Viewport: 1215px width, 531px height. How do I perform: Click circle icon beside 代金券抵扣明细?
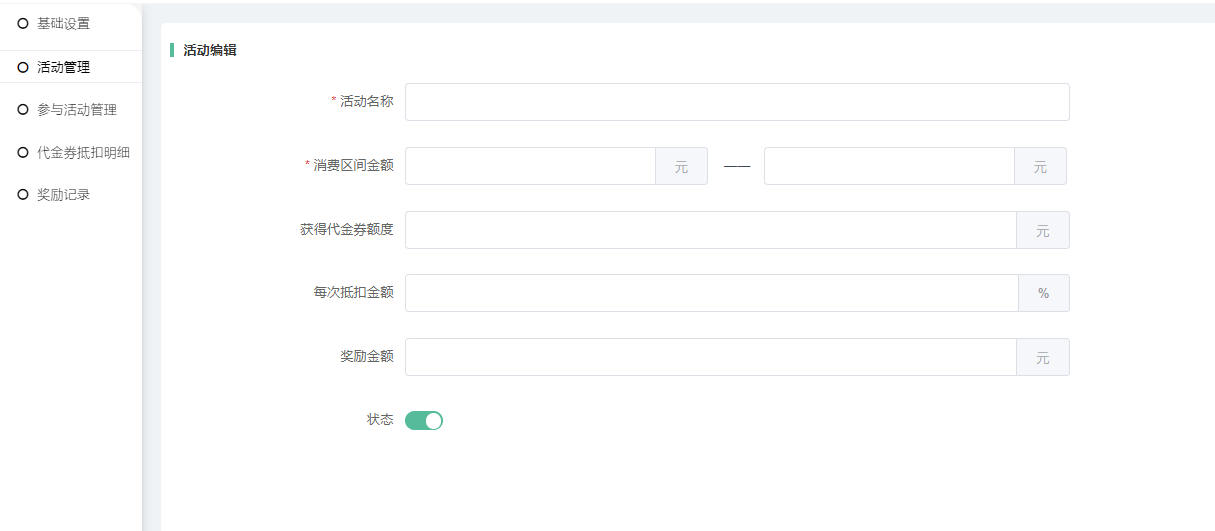tap(23, 153)
